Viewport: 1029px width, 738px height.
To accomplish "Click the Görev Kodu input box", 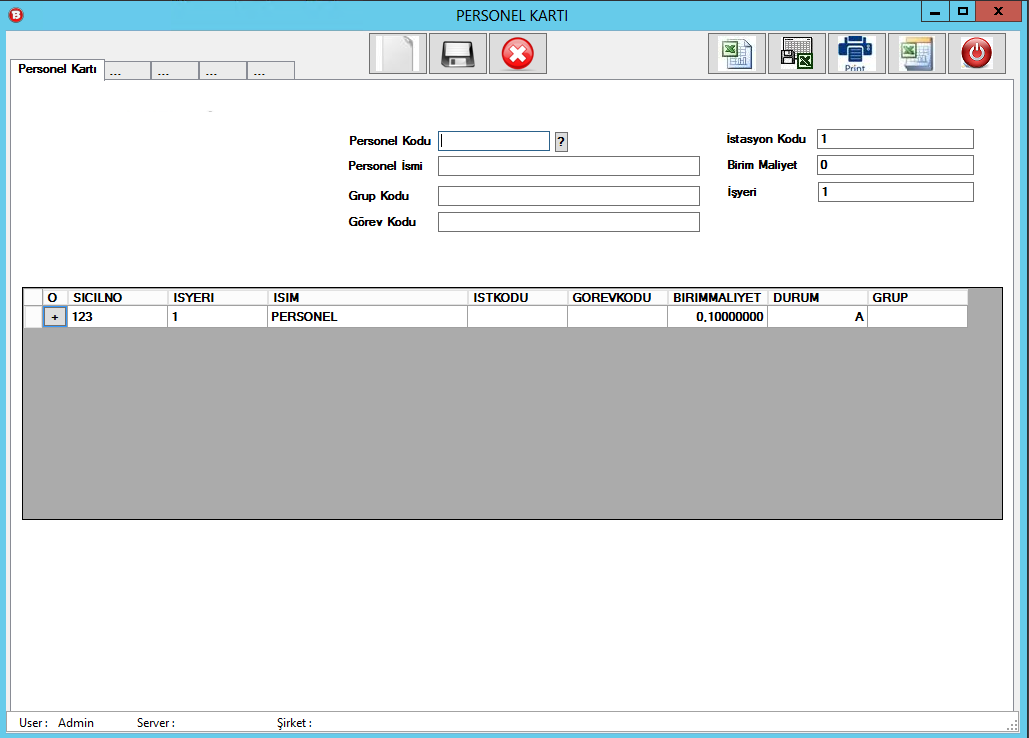I will point(568,222).
